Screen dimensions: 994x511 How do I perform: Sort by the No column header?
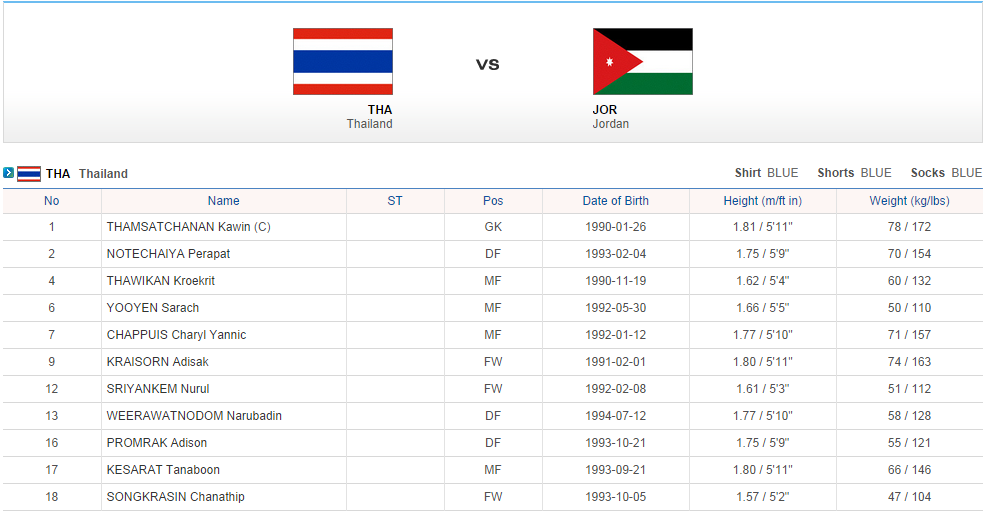(x=52, y=201)
